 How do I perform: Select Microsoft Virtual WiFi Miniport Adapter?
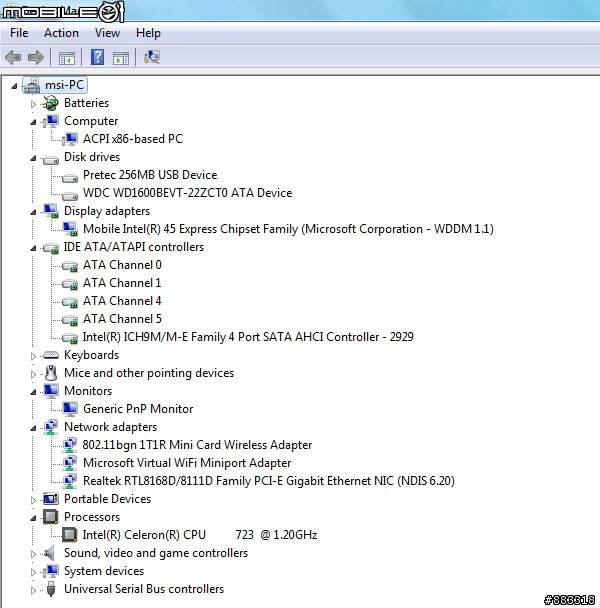click(187, 463)
